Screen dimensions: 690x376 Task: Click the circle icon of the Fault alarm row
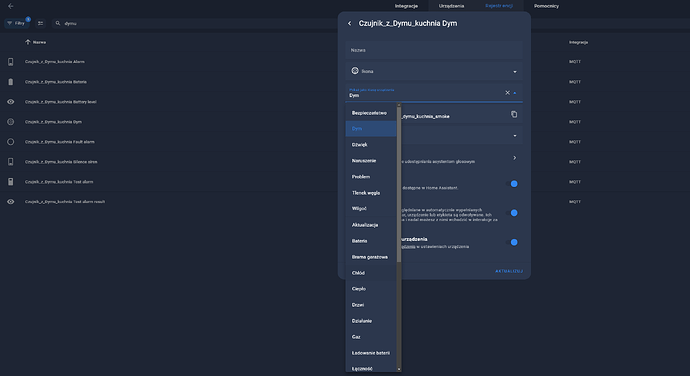[x=11, y=142]
